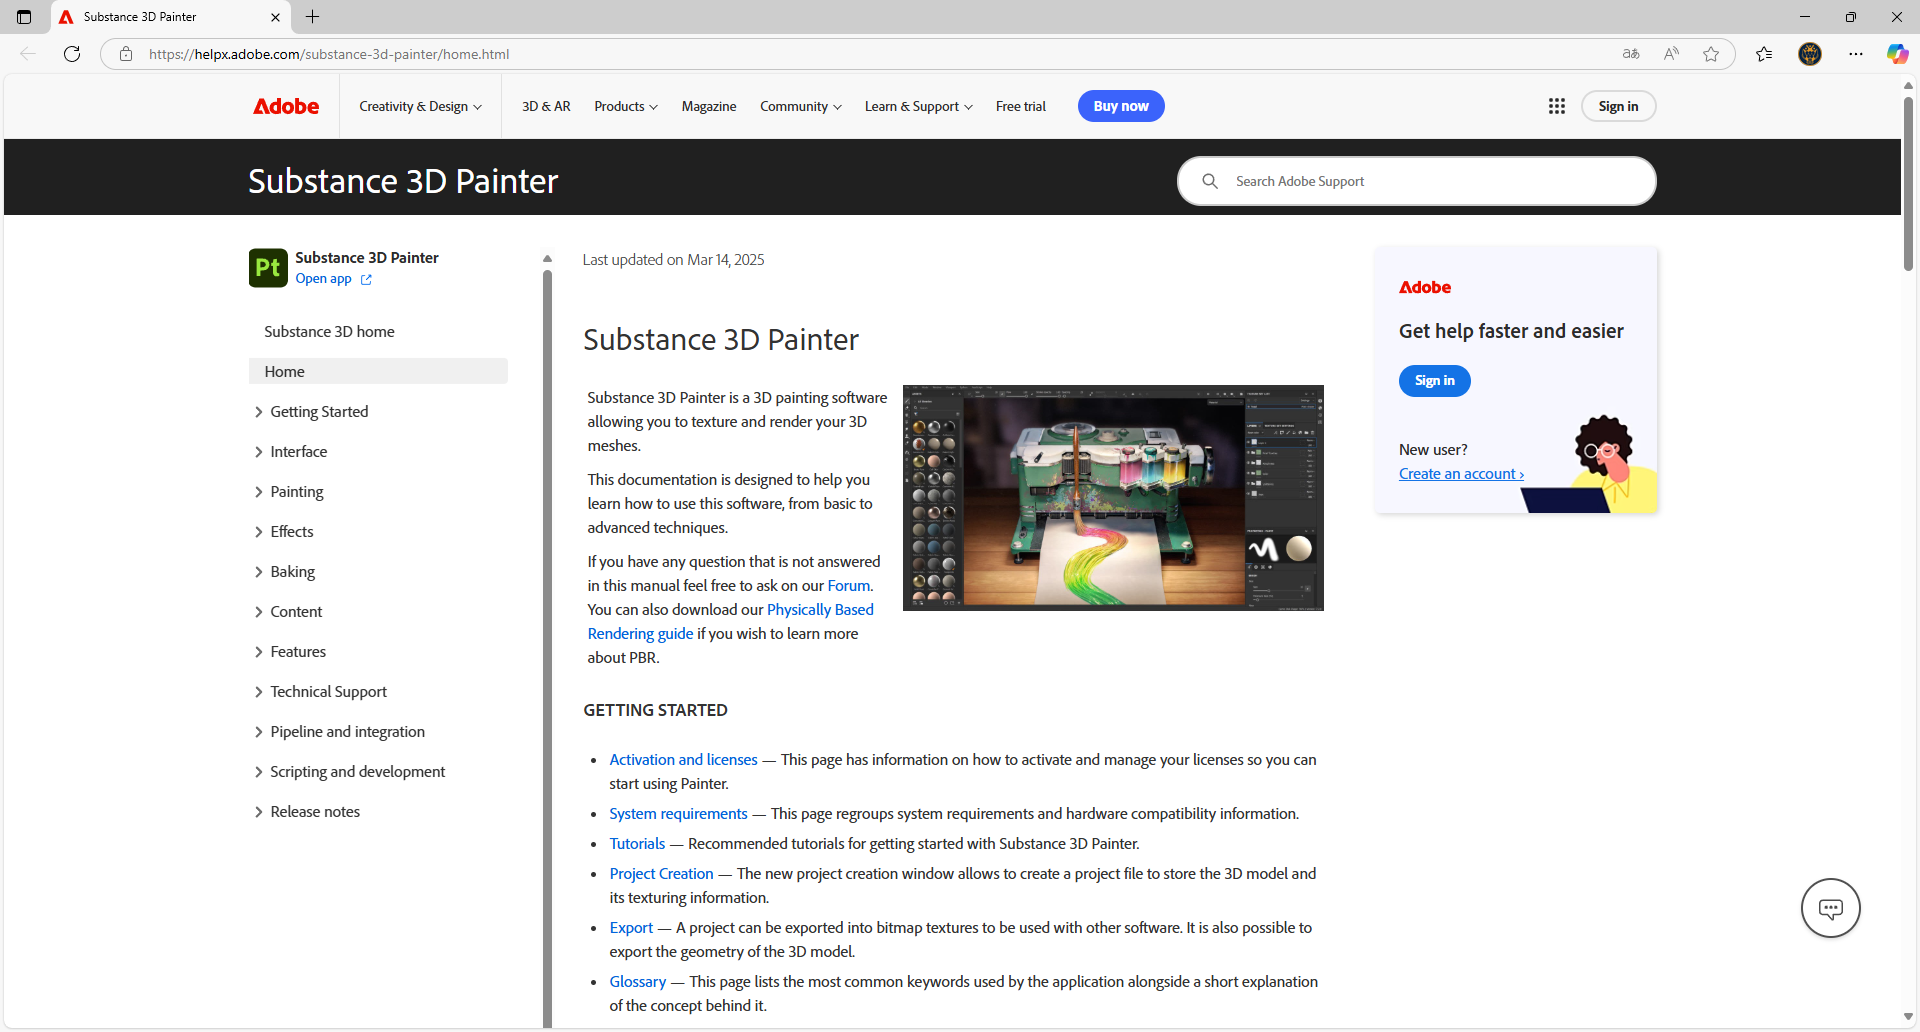Add this page to favorites star icon
Screen dimensions: 1920x1032
pyautogui.click(x=1711, y=54)
